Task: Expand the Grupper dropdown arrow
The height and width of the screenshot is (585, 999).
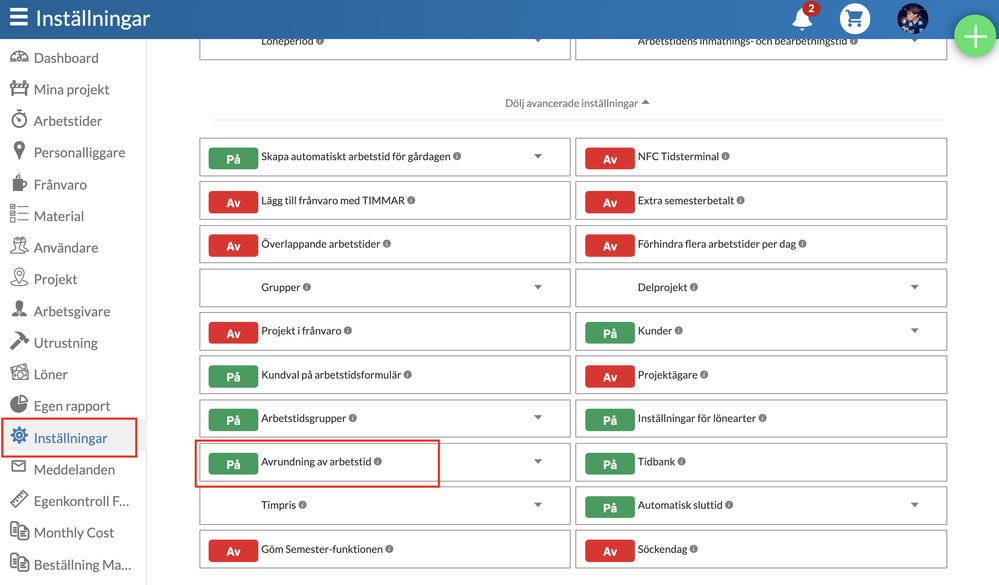Action: click(x=538, y=287)
